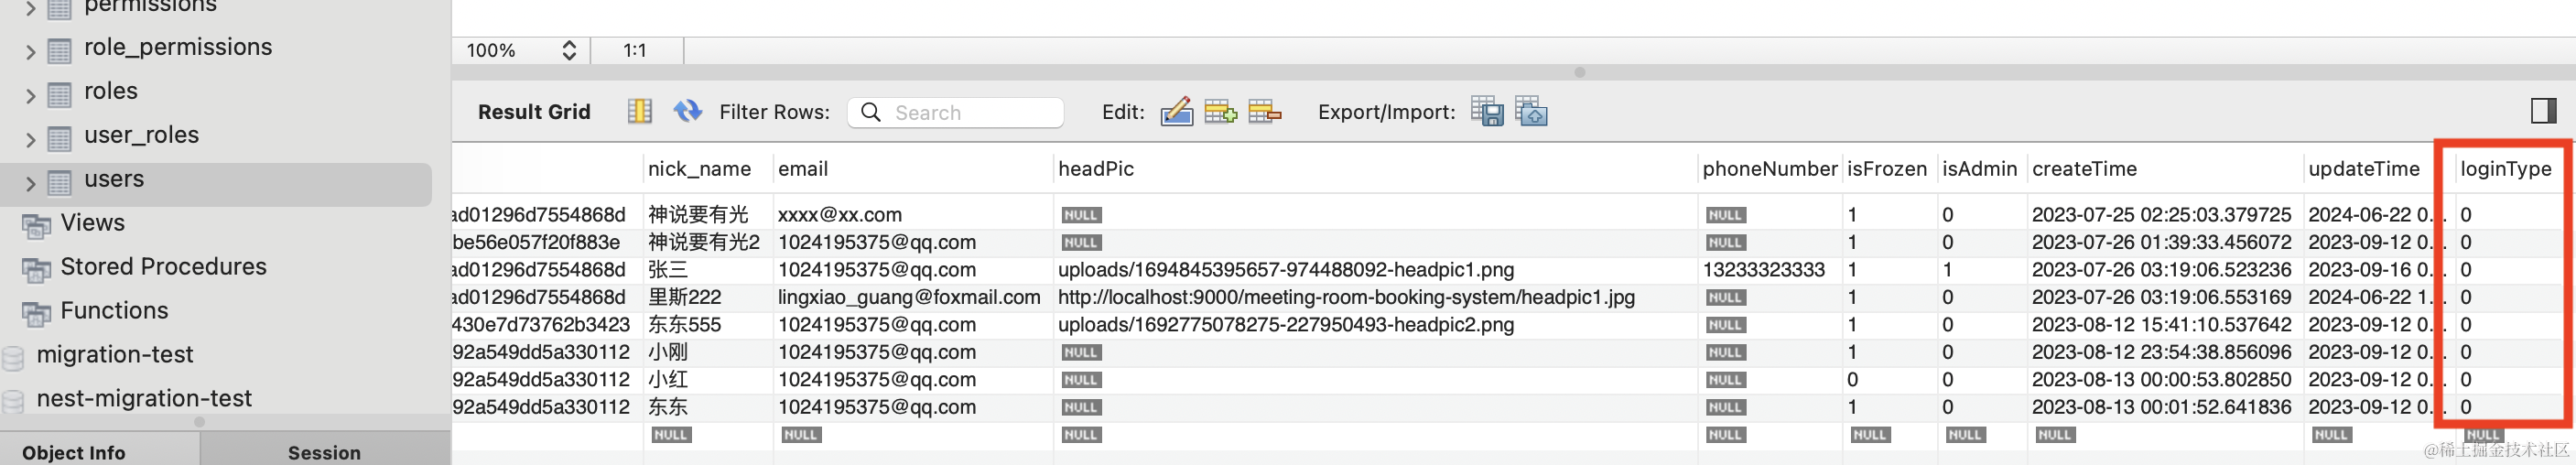Image resolution: width=2576 pixels, height=465 pixels.
Task: Click import records from file icon
Action: [1531, 112]
